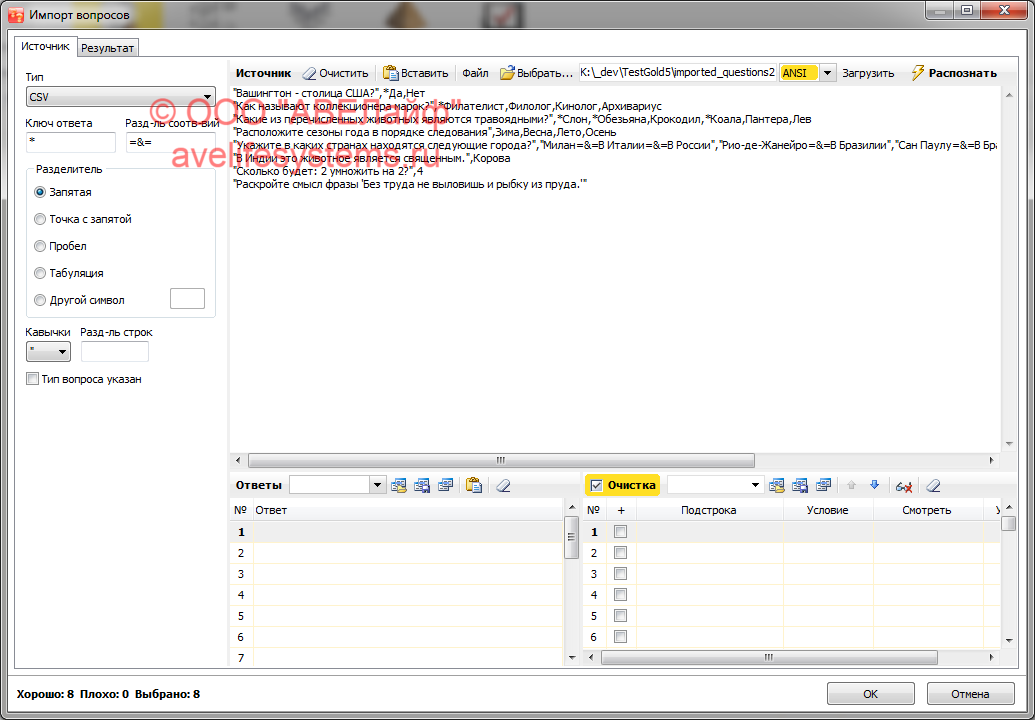This screenshot has width=1035, height=720.
Task: Click the Выбрать open folder icon
Action: [508, 73]
